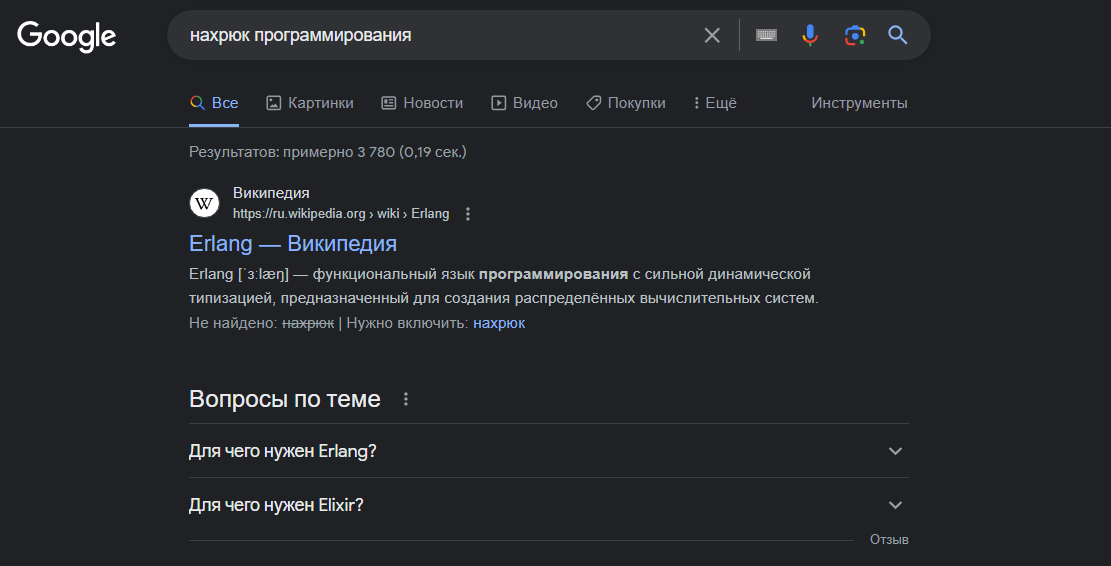Open the on-screen keyboard icon

766,35
